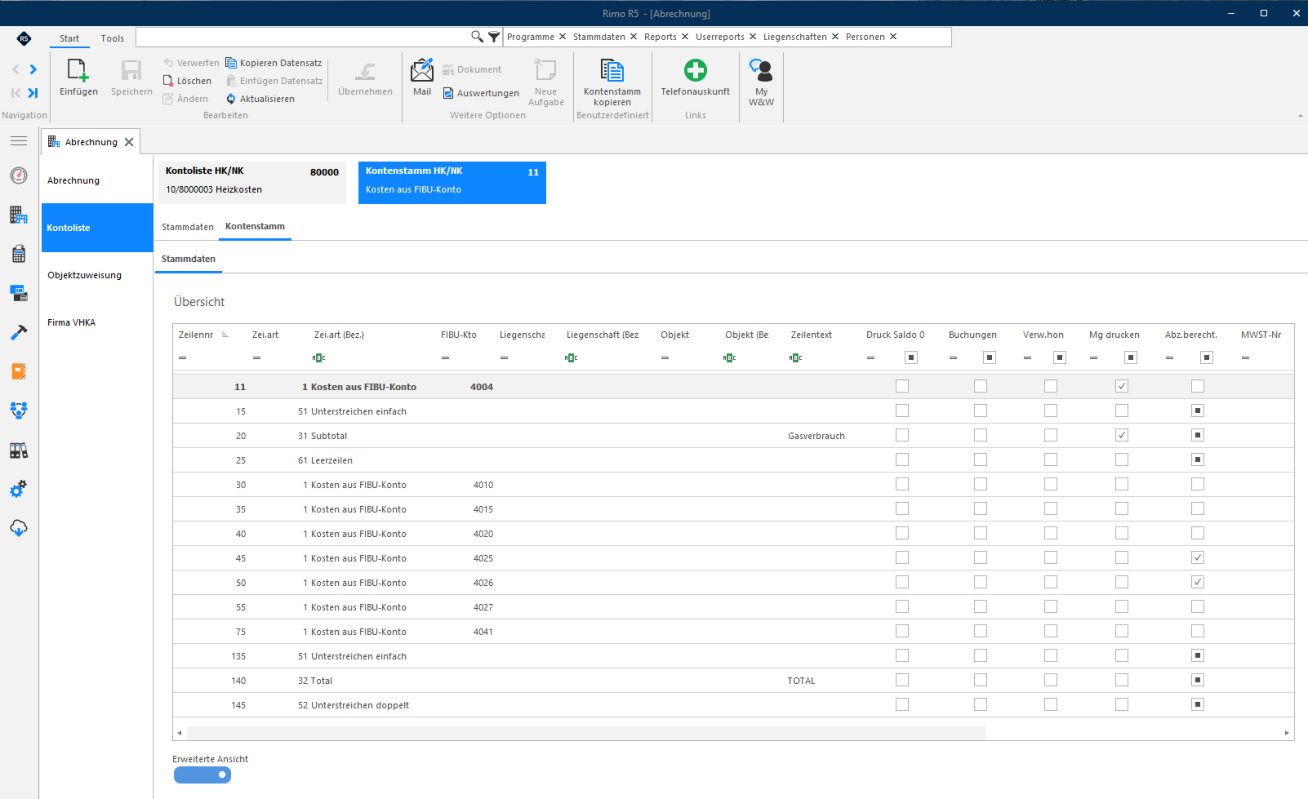Open Telefonauskunft green plus icon

click(695, 70)
